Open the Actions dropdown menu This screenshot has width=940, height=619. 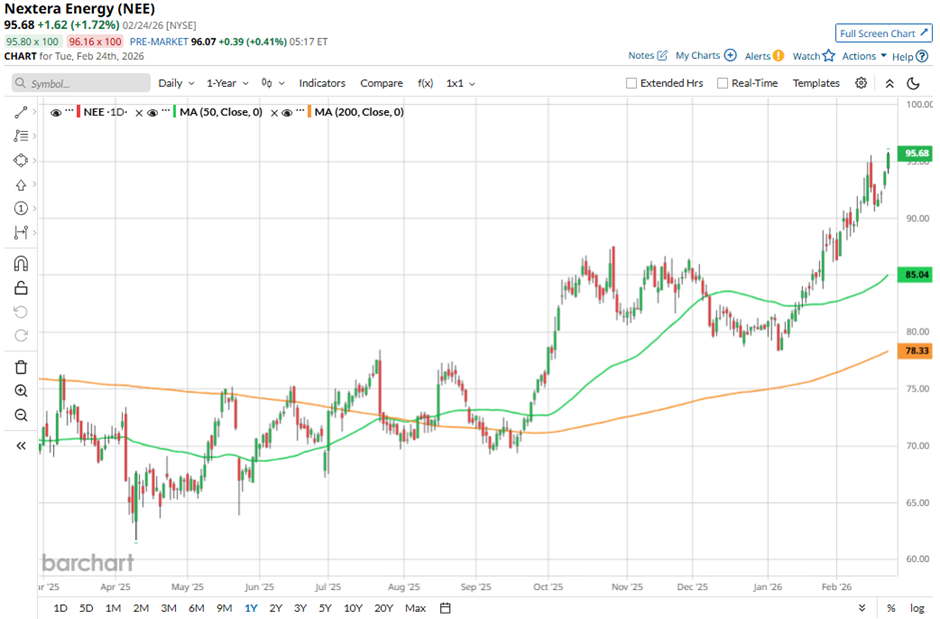pos(864,56)
